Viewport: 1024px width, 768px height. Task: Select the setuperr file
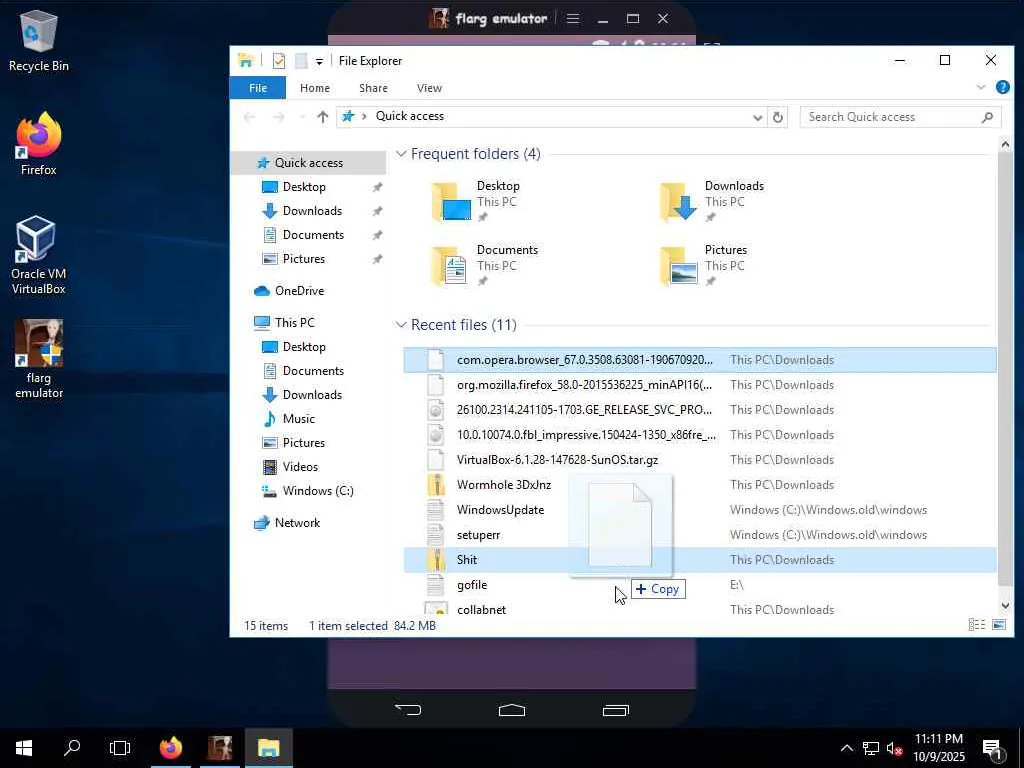(x=700, y=535)
